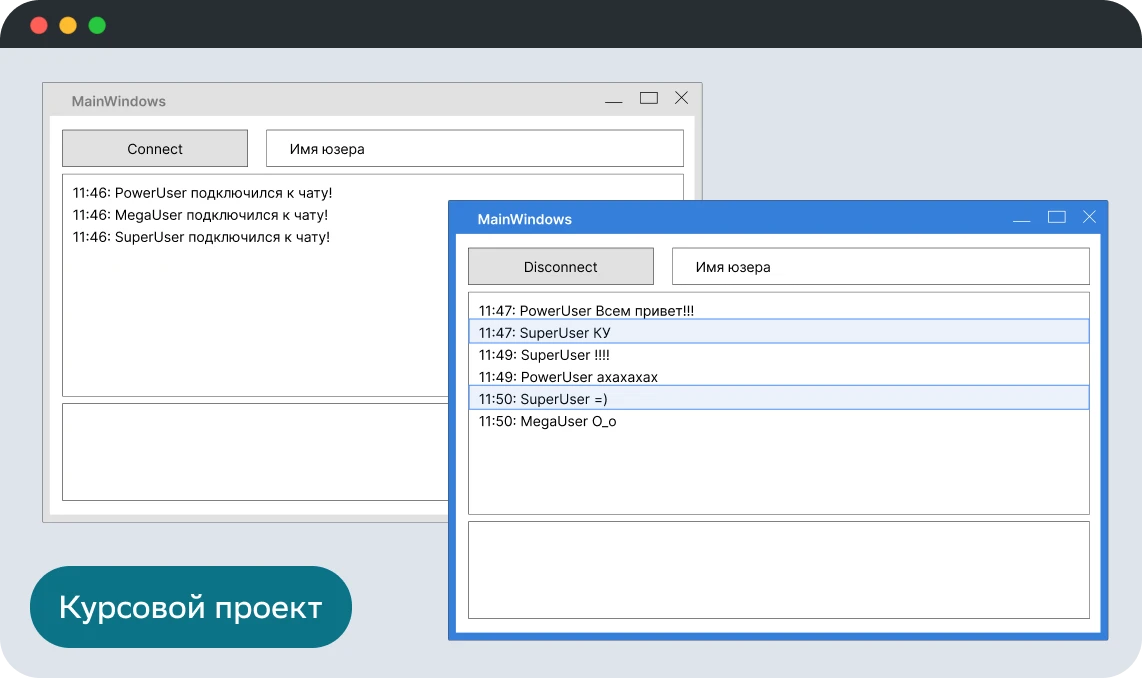
Task: Click the red traffic light dot
Action: click(x=39, y=26)
